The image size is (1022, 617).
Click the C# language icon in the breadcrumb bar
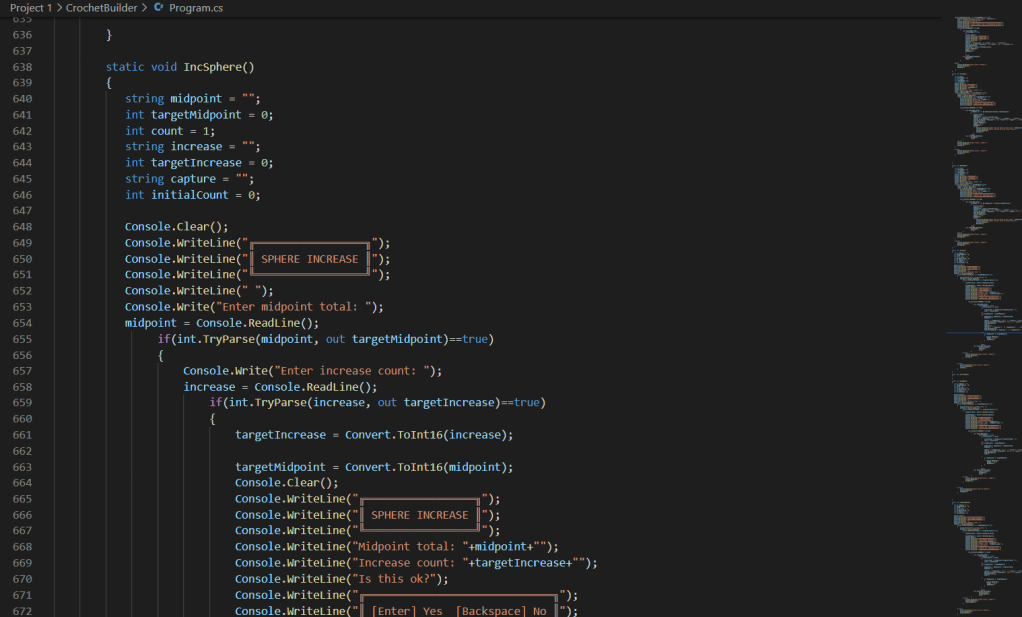click(x=157, y=6)
